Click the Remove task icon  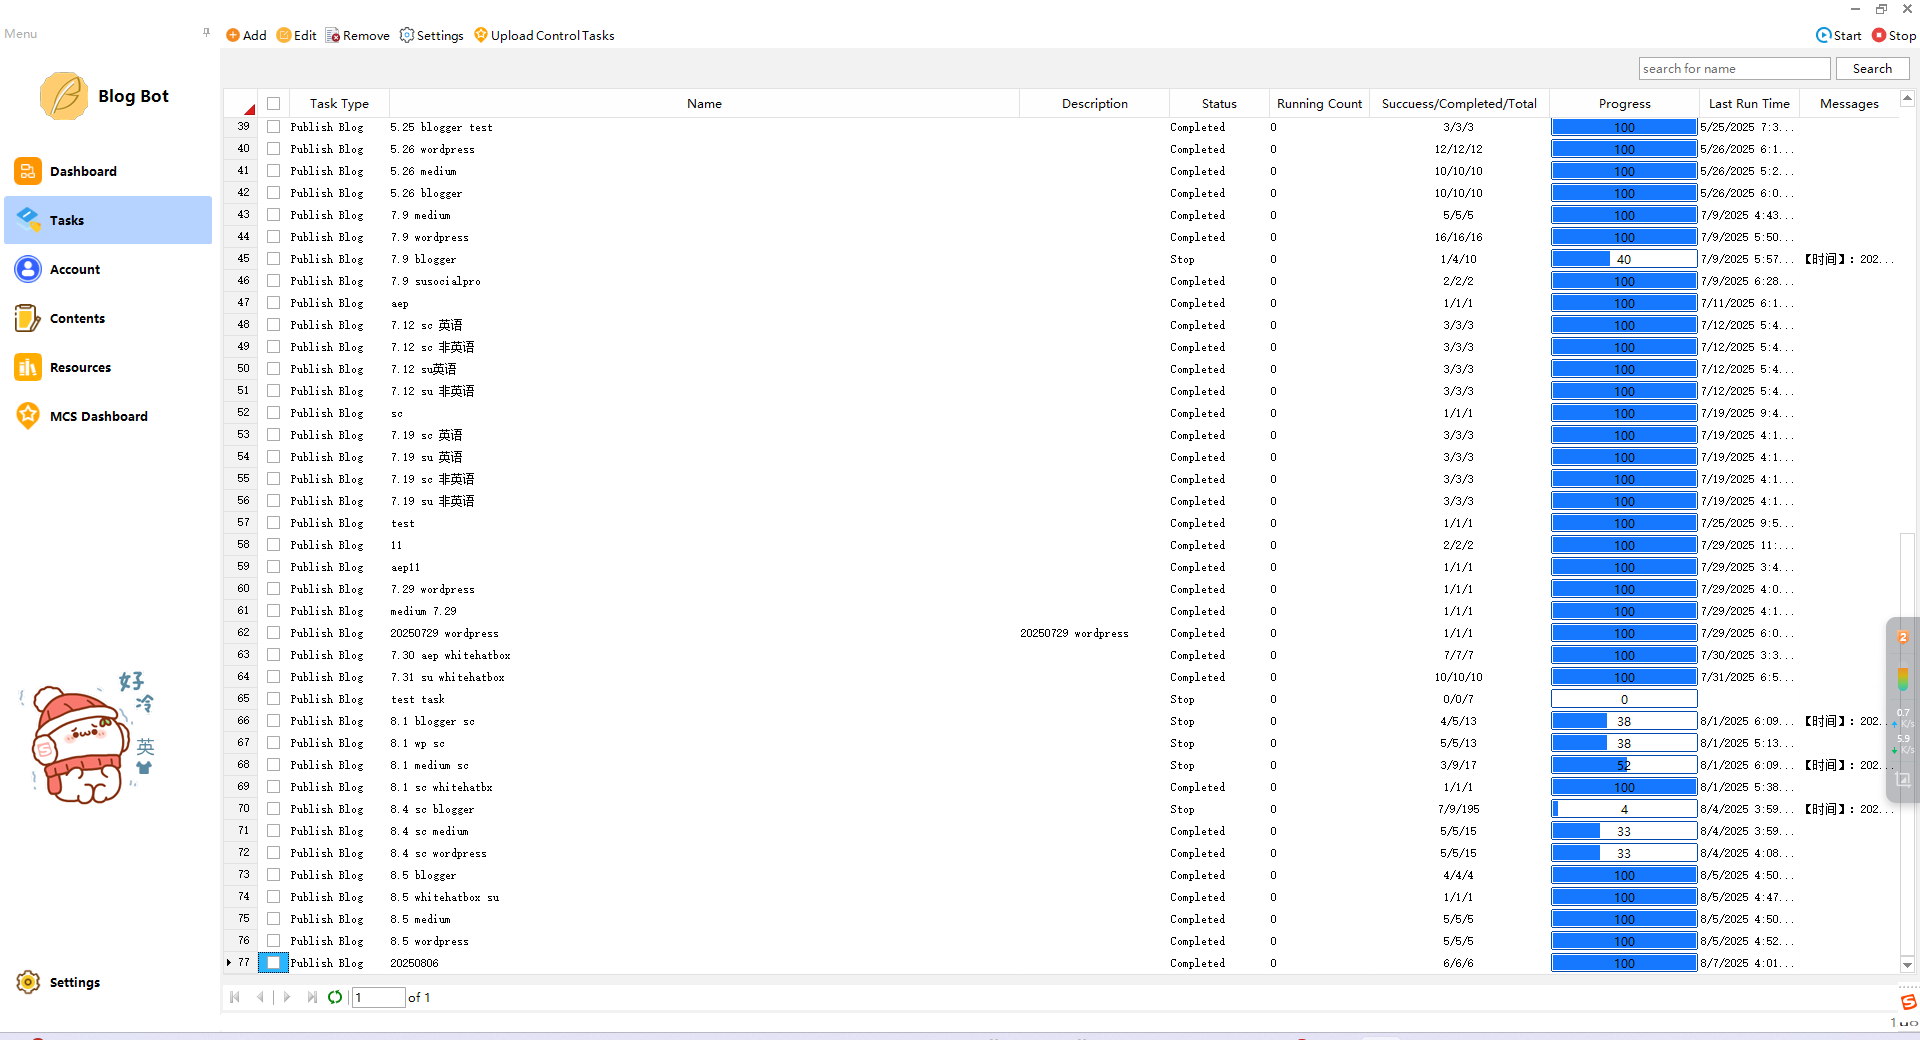pos(333,35)
